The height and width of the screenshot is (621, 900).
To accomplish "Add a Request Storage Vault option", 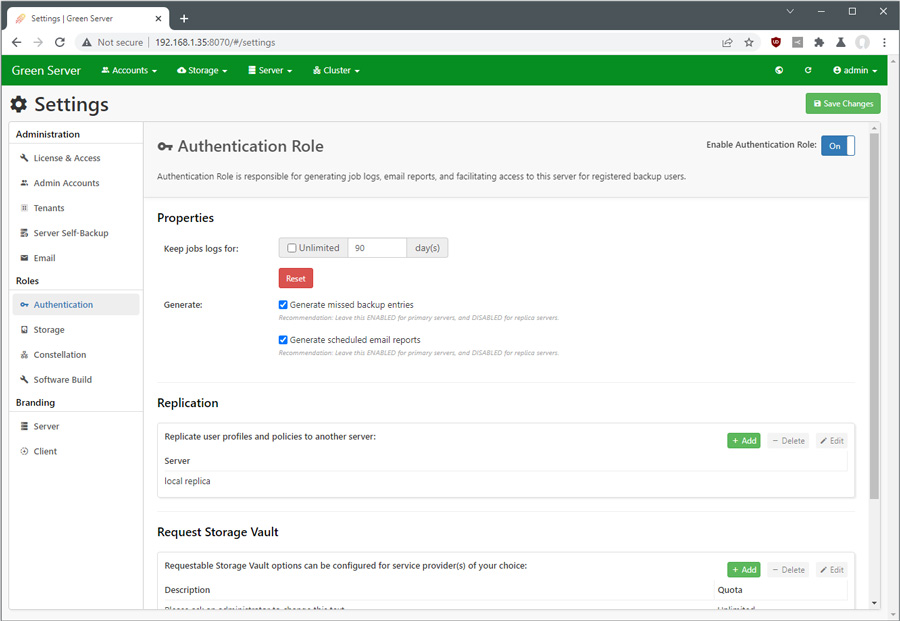I will tap(743, 570).
